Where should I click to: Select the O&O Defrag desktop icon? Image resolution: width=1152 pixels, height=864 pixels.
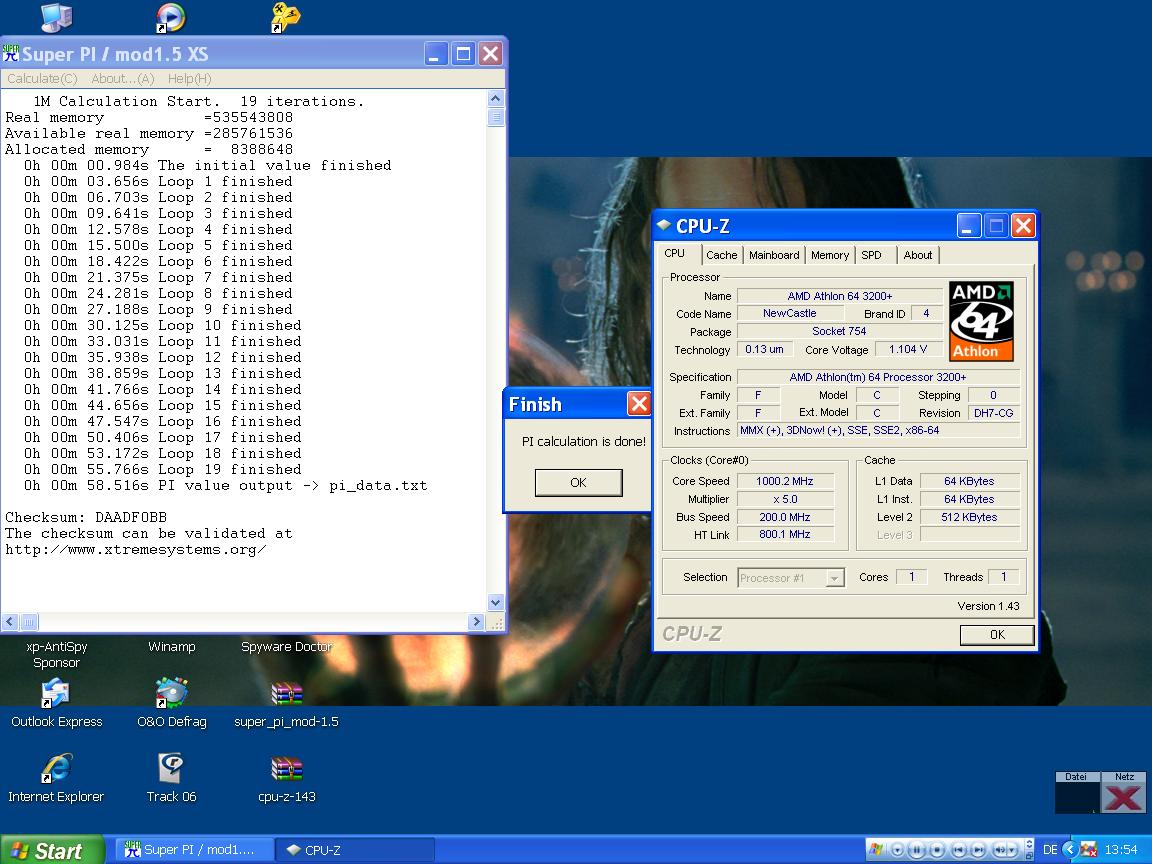[x=171, y=694]
